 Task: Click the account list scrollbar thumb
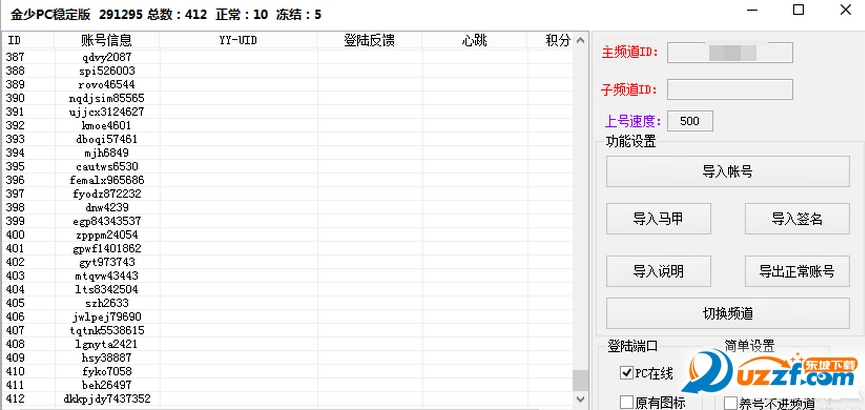580,380
